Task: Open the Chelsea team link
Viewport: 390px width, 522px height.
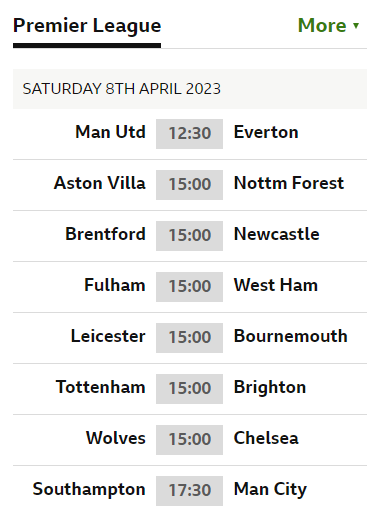Action: (266, 438)
